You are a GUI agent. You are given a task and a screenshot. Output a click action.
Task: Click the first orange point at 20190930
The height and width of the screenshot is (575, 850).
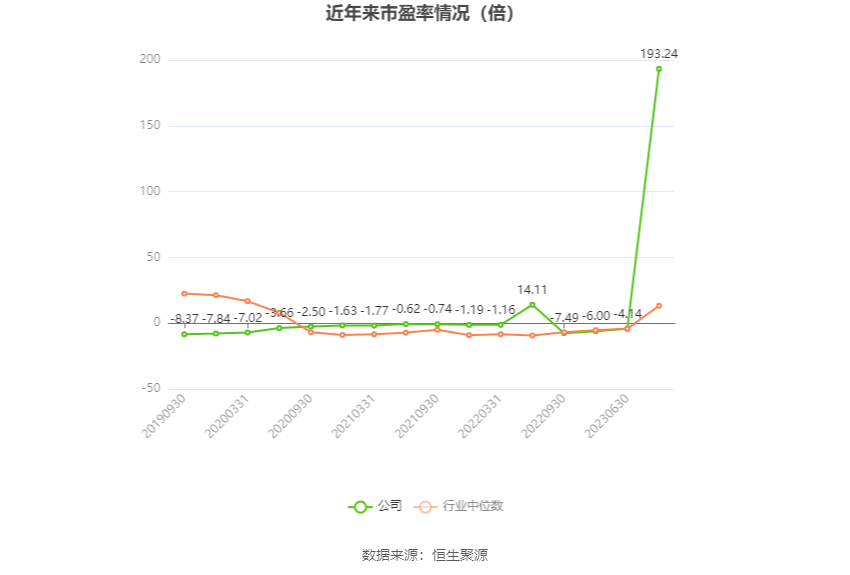pyautogui.click(x=184, y=294)
